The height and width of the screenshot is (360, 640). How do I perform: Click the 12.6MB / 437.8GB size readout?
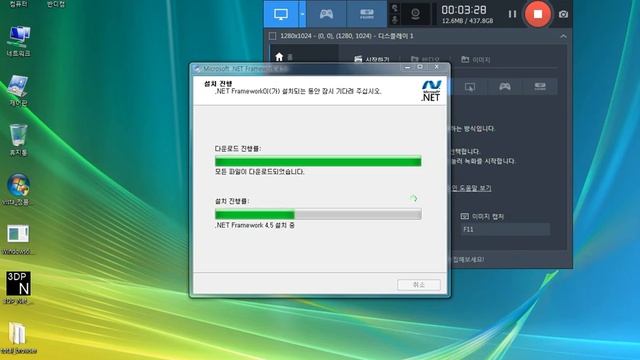(x=467, y=21)
